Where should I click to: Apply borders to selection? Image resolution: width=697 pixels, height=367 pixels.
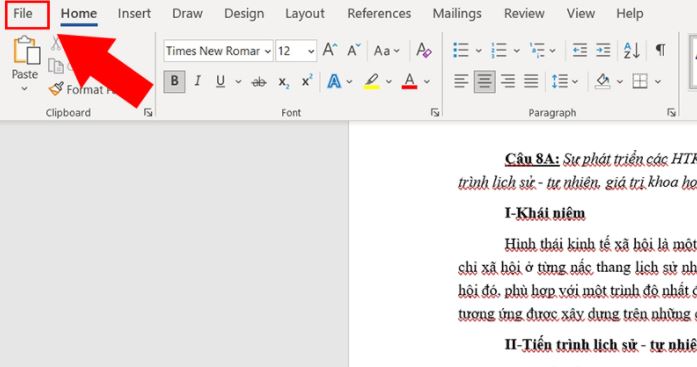(x=640, y=82)
